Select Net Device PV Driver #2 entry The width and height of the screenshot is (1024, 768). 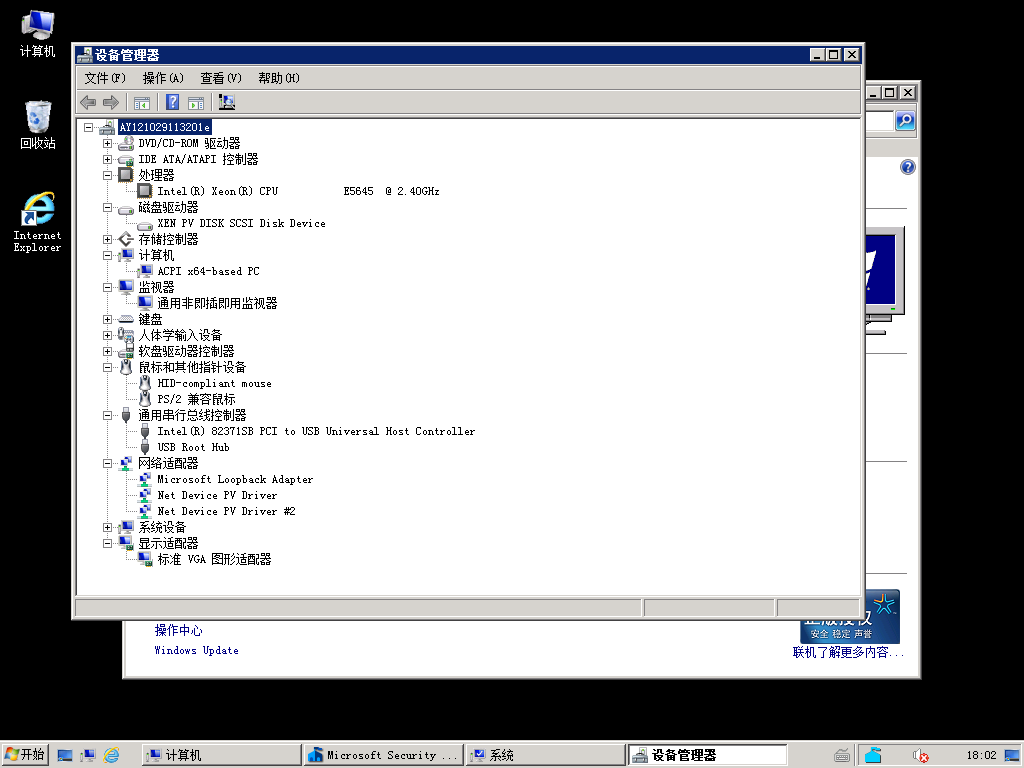click(x=226, y=511)
